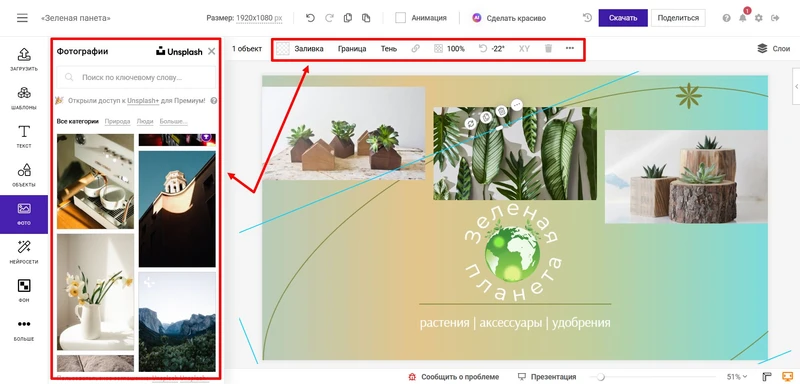
Task: Open more options in the object toolbar
Action: 570,48
